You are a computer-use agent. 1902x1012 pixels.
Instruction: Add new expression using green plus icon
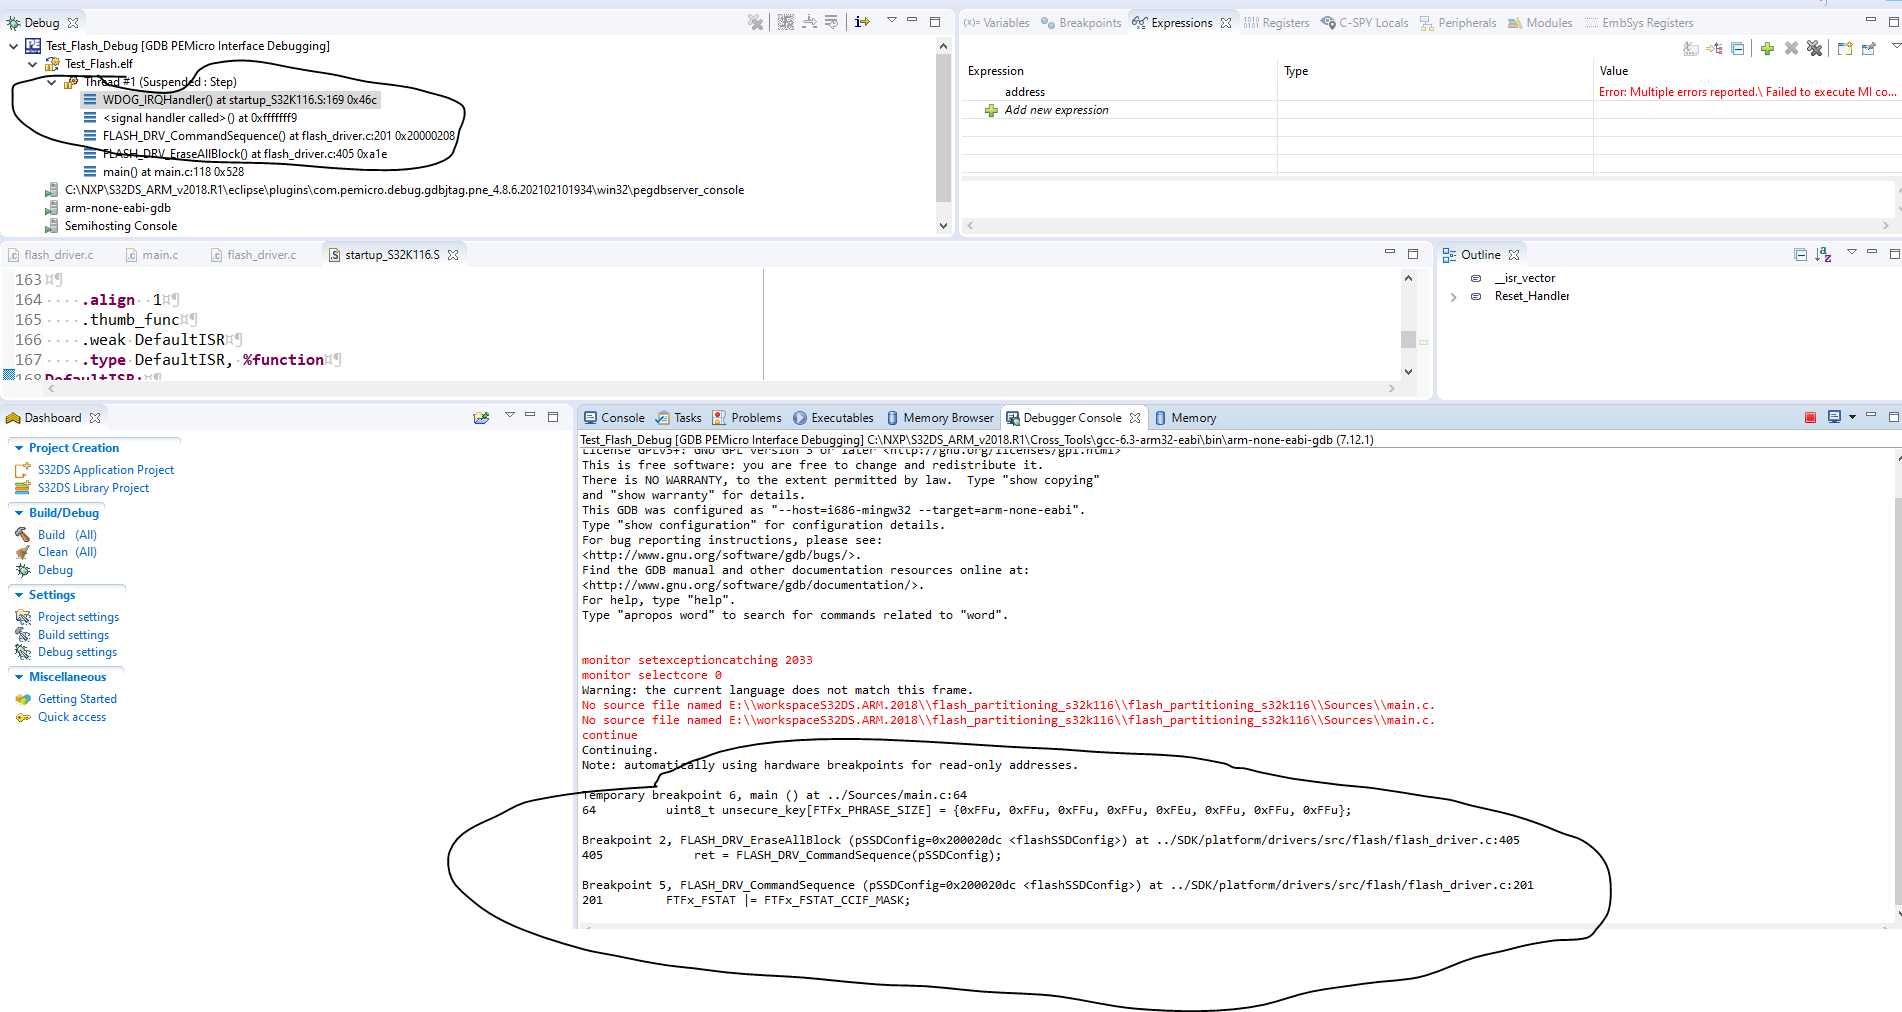[1766, 48]
